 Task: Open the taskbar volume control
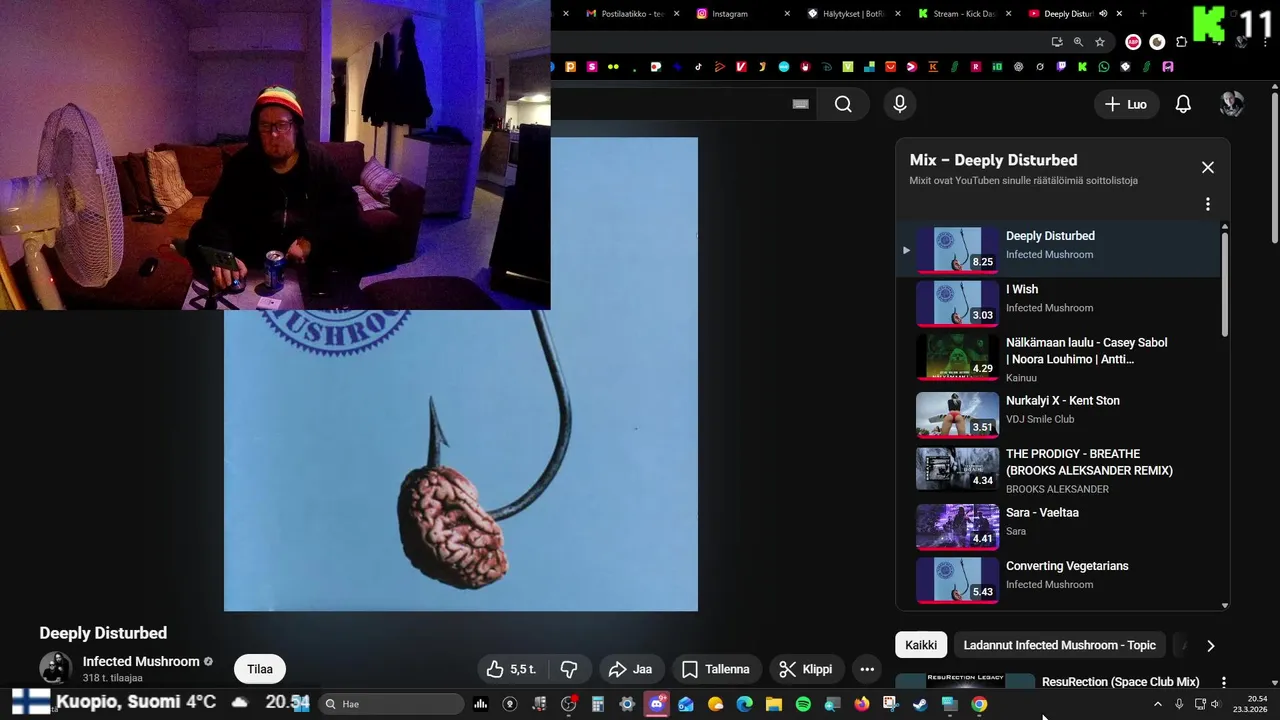pos(1216,704)
